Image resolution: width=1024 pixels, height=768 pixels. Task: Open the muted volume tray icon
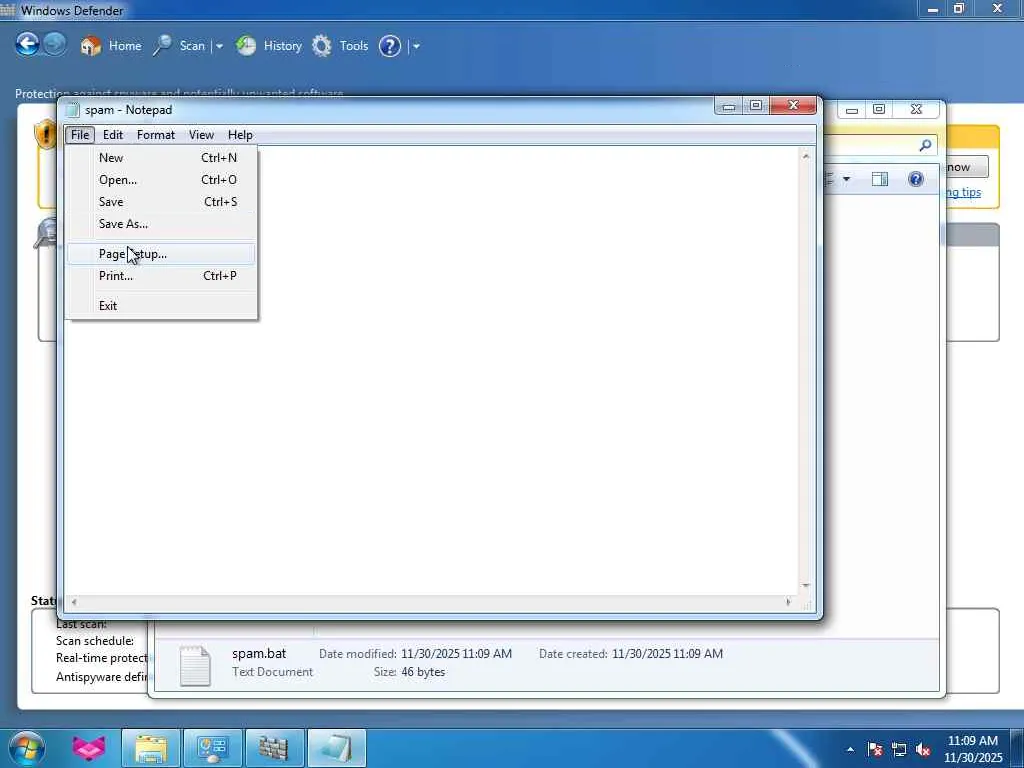tap(923, 750)
